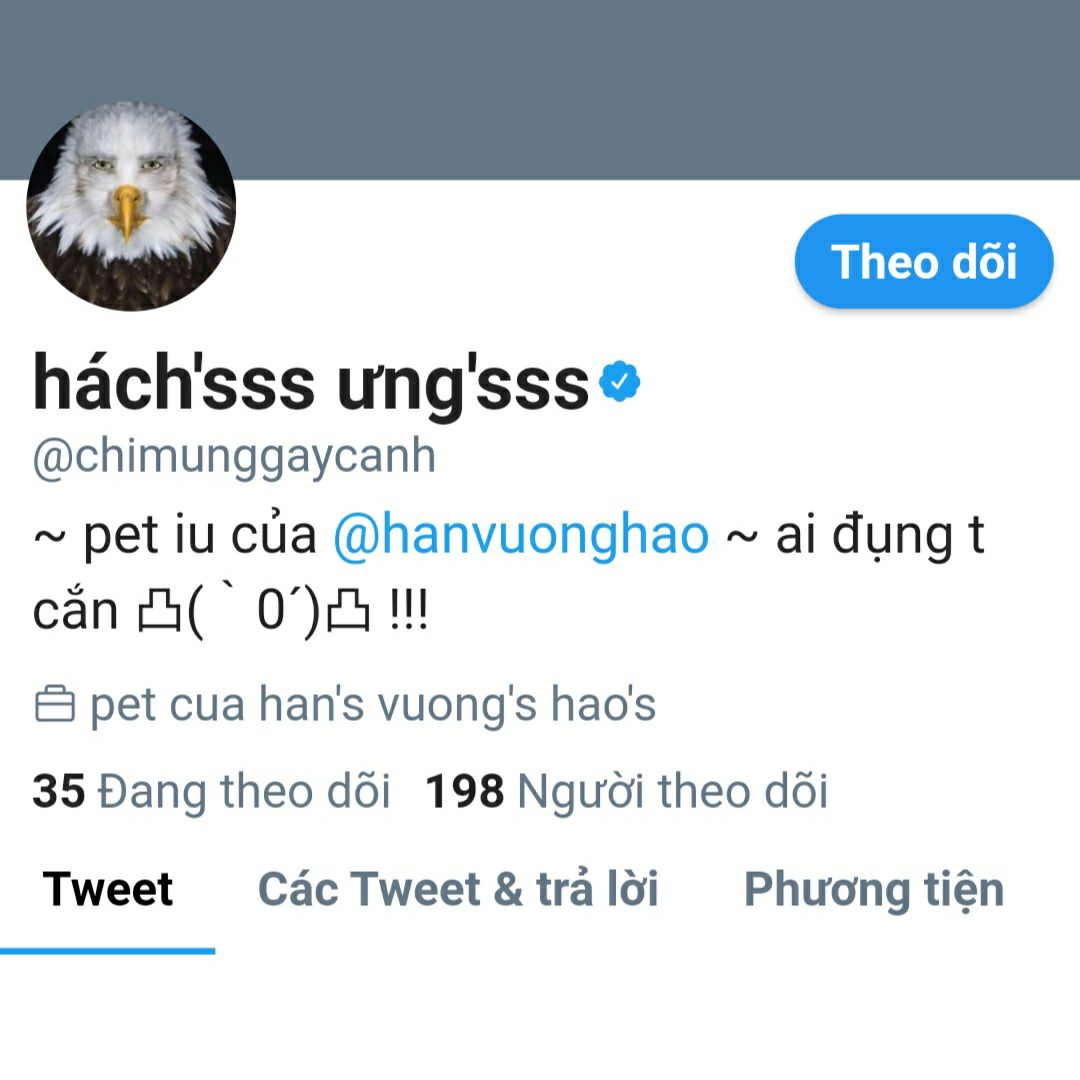Image resolution: width=1080 pixels, height=1080 pixels.
Task: Switch to the Tweet tab
Action: coord(107,889)
